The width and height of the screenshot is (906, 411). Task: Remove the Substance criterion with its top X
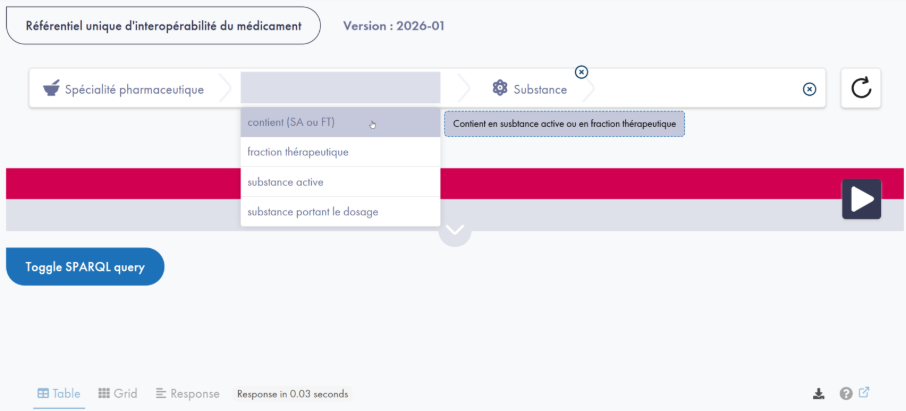click(582, 72)
